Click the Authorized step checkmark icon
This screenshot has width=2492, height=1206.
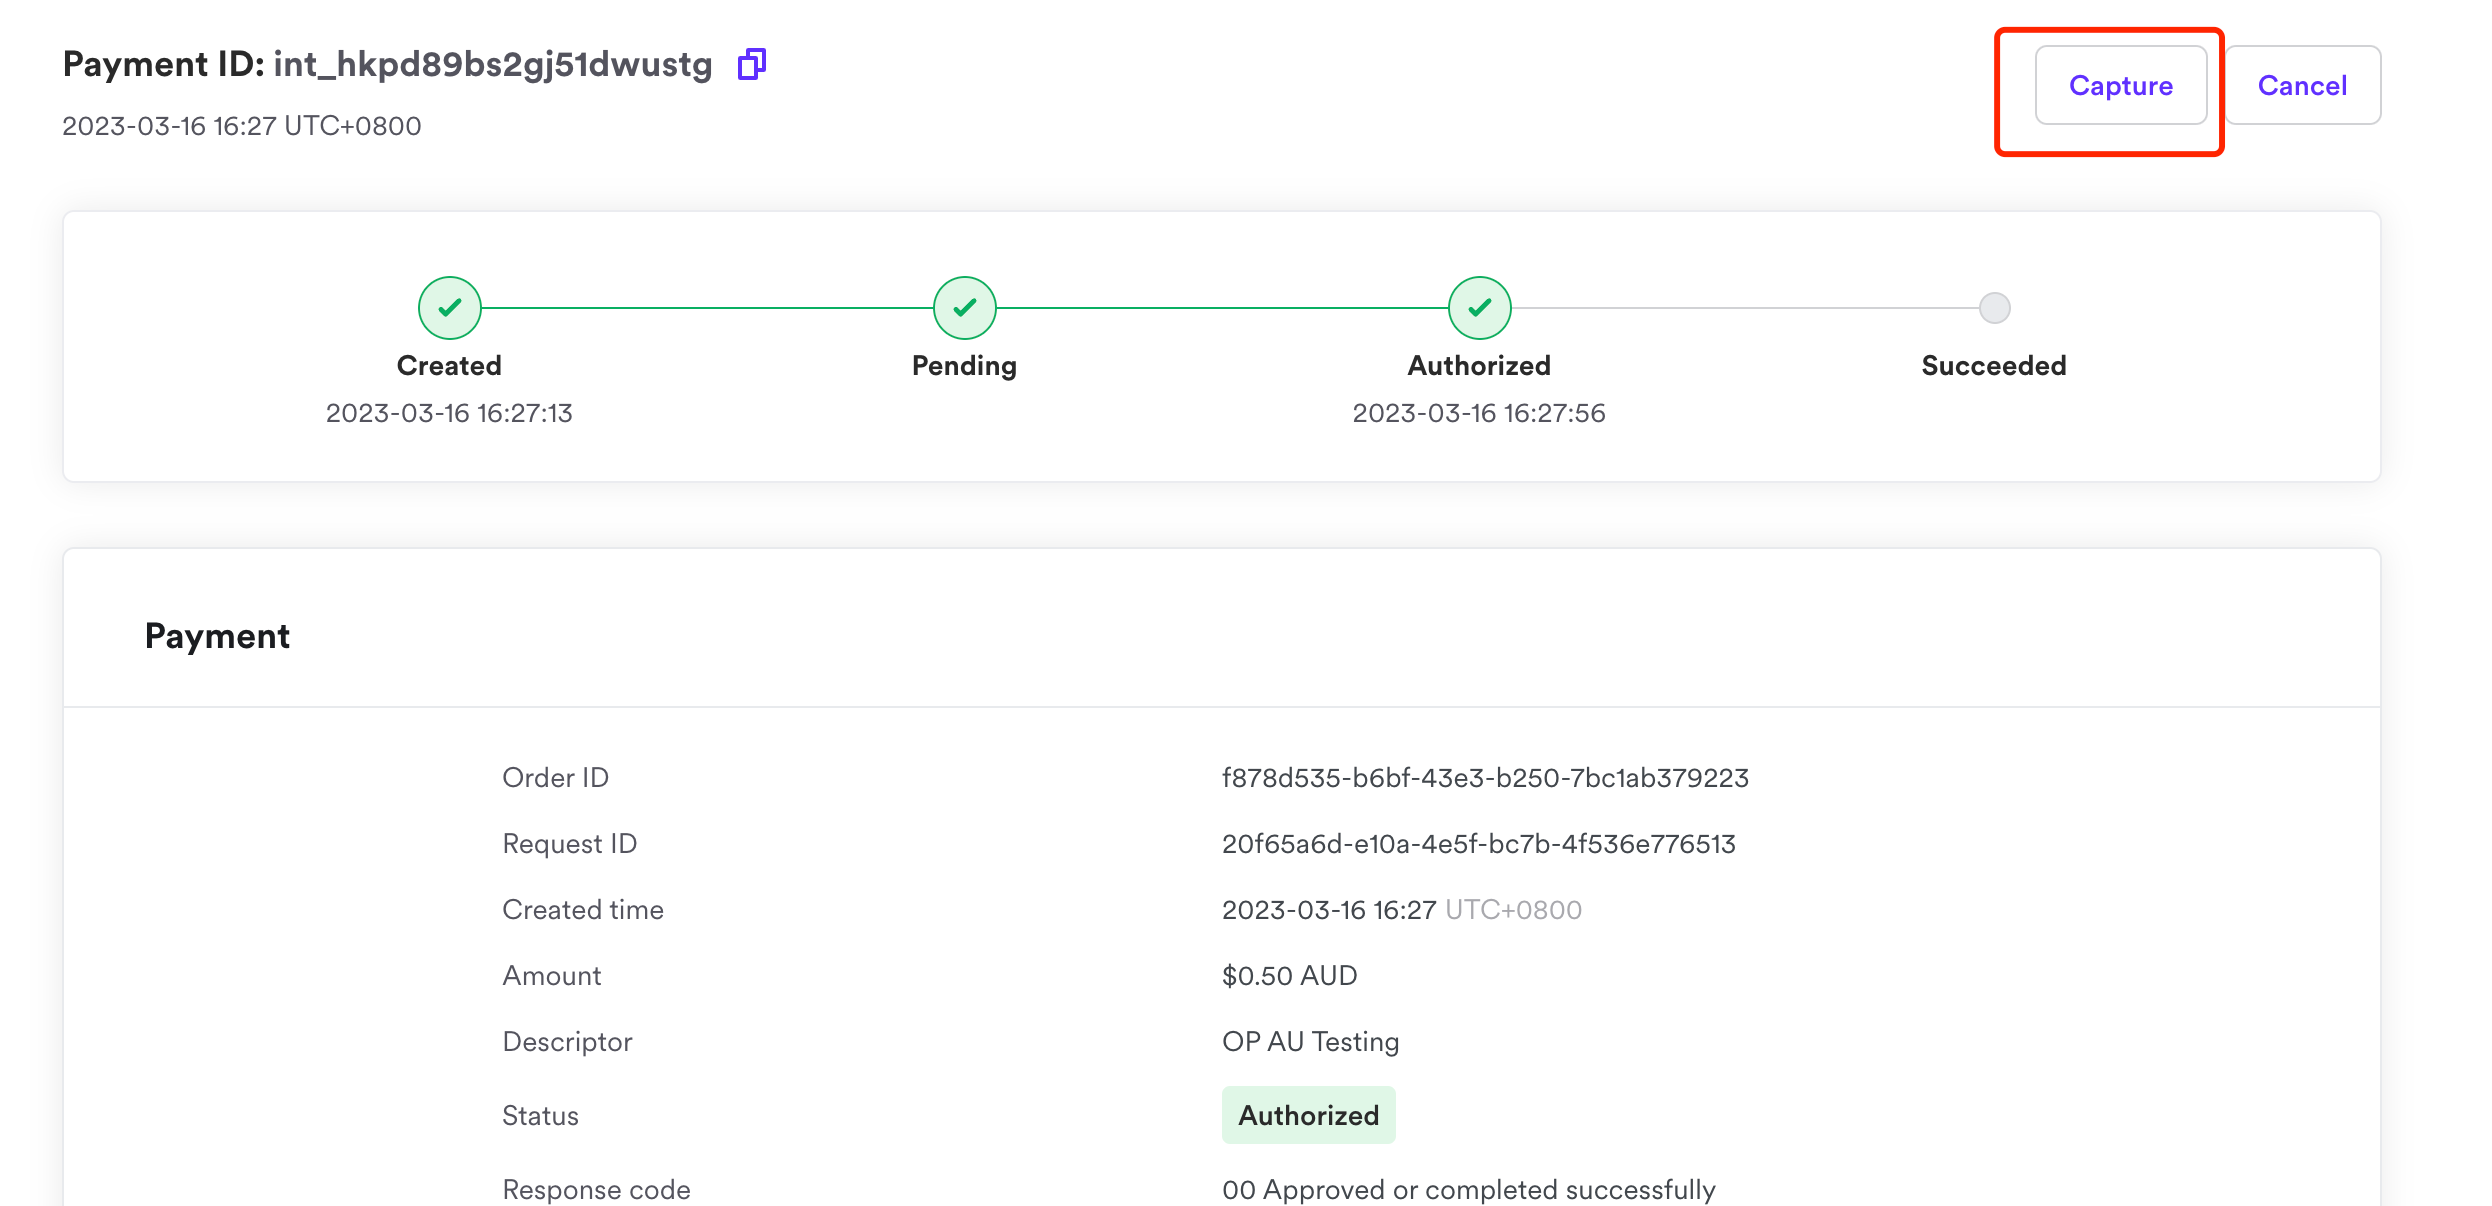click(x=1479, y=308)
